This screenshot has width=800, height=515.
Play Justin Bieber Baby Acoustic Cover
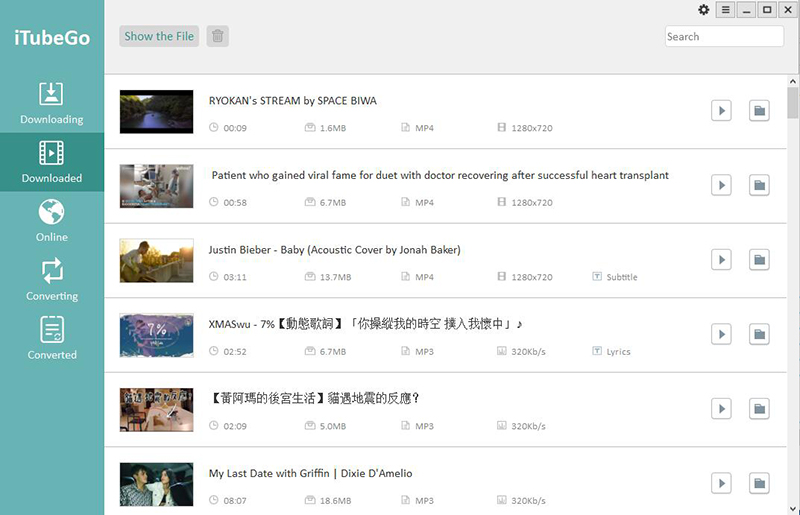721,260
